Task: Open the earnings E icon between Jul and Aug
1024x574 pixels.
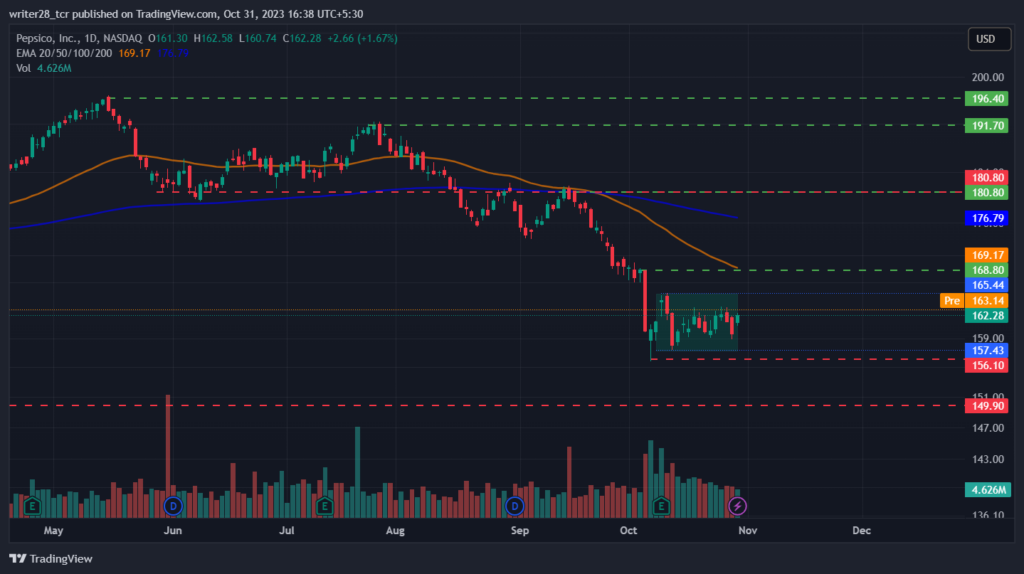Action: pyautogui.click(x=325, y=506)
